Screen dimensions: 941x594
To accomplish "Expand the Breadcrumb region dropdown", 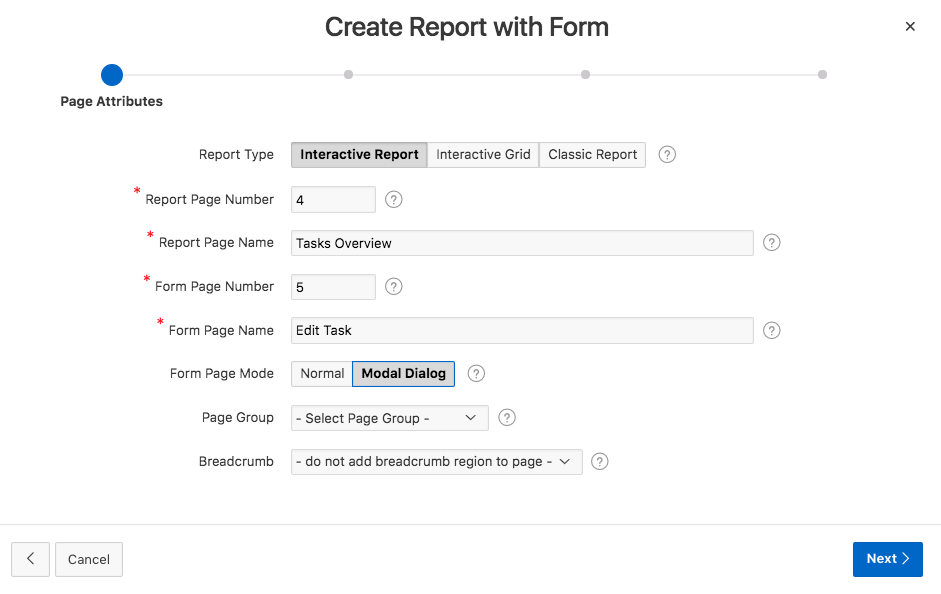I will (436, 462).
